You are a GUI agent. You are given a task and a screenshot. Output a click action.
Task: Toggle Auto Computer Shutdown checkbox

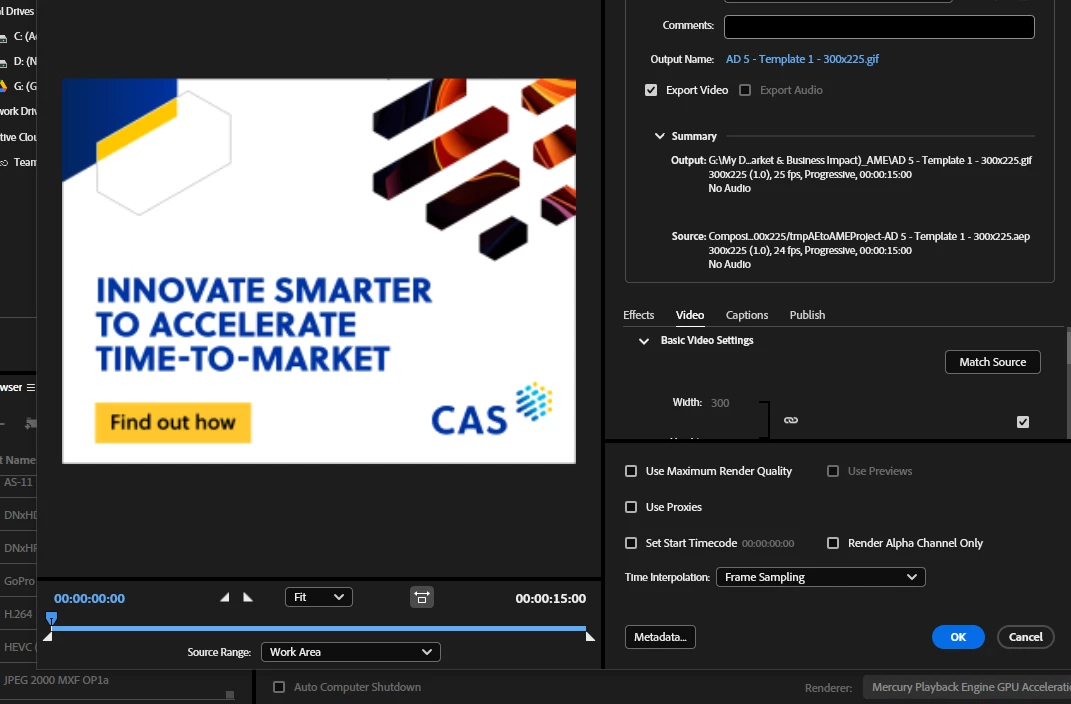279,688
